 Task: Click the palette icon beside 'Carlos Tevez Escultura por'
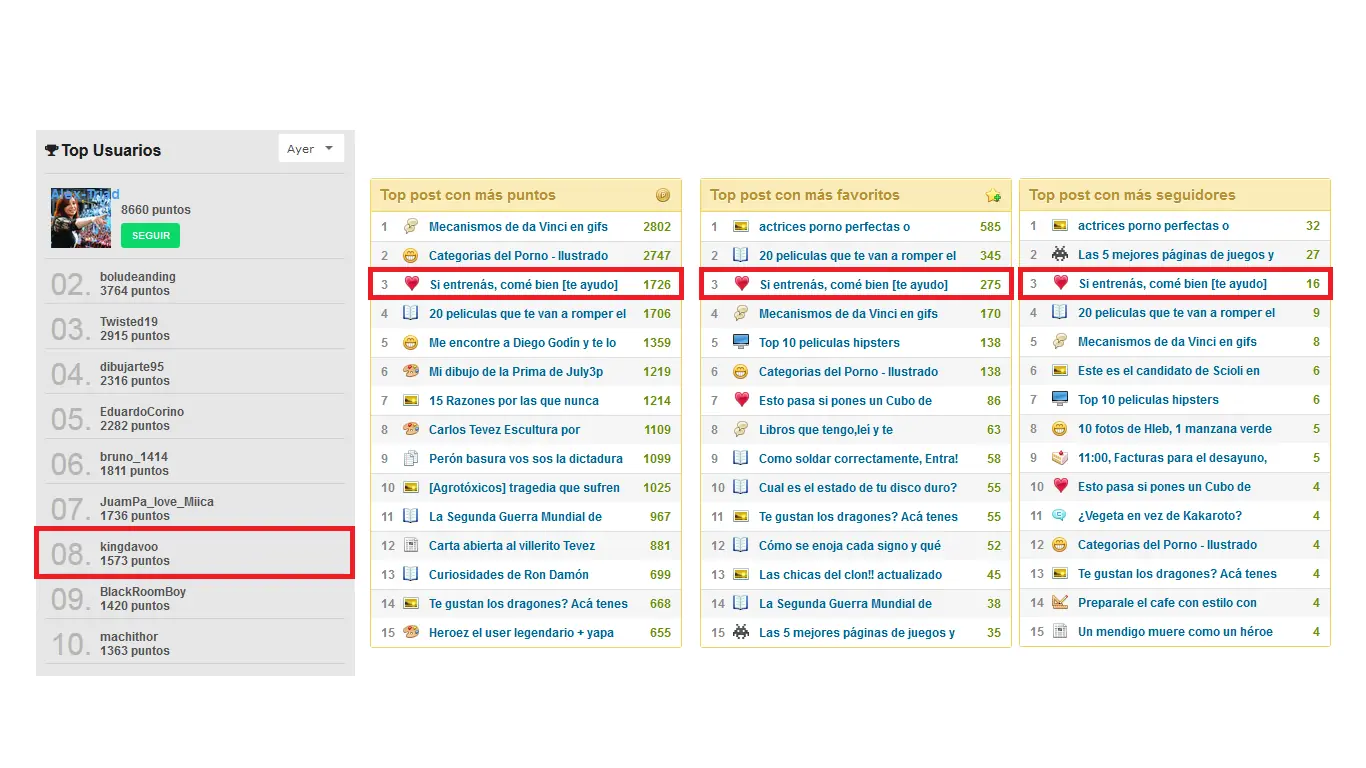(410, 430)
